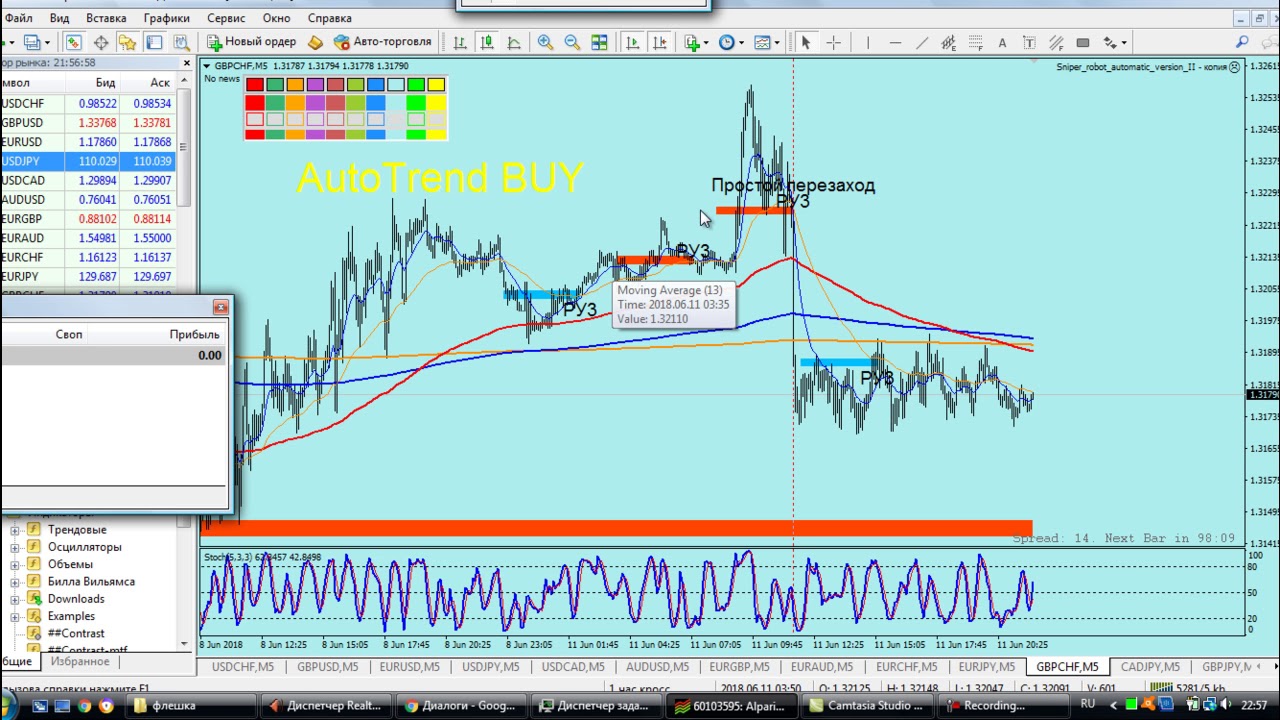Tile chart windows with the grid icon
This screenshot has height=720, width=1280.
point(599,42)
